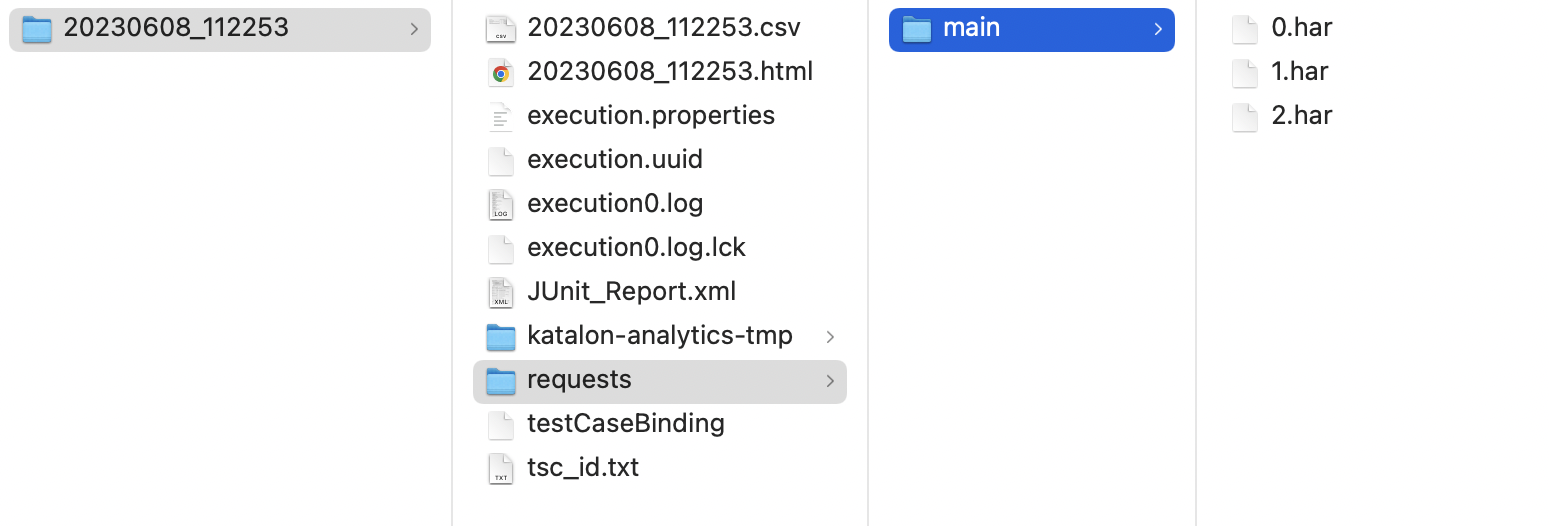Image resolution: width=1549 pixels, height=526 pixels.
Task: Click chevron beside the 20230608_112253 folder
Action: [x=414, y=29]
